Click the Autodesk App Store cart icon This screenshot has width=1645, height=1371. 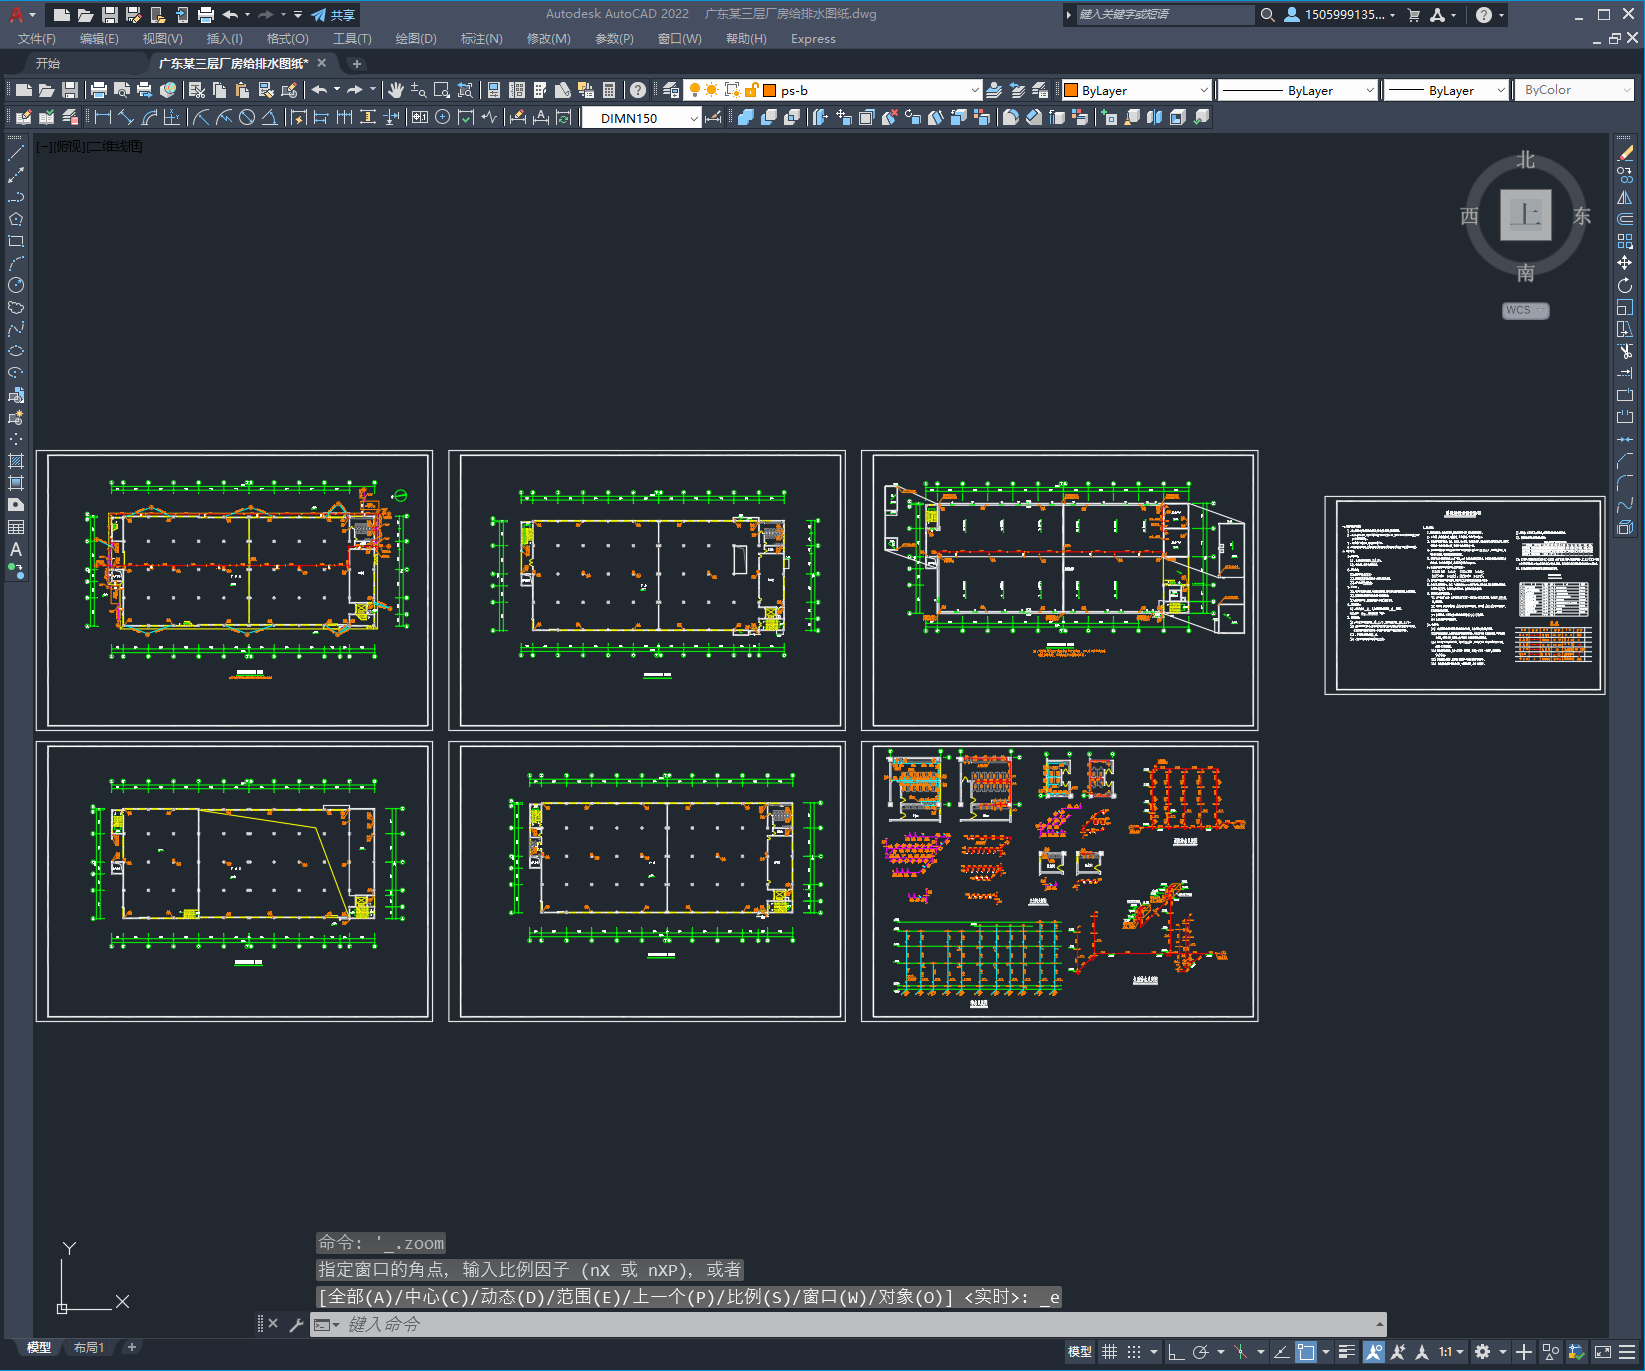(1414, 15)
